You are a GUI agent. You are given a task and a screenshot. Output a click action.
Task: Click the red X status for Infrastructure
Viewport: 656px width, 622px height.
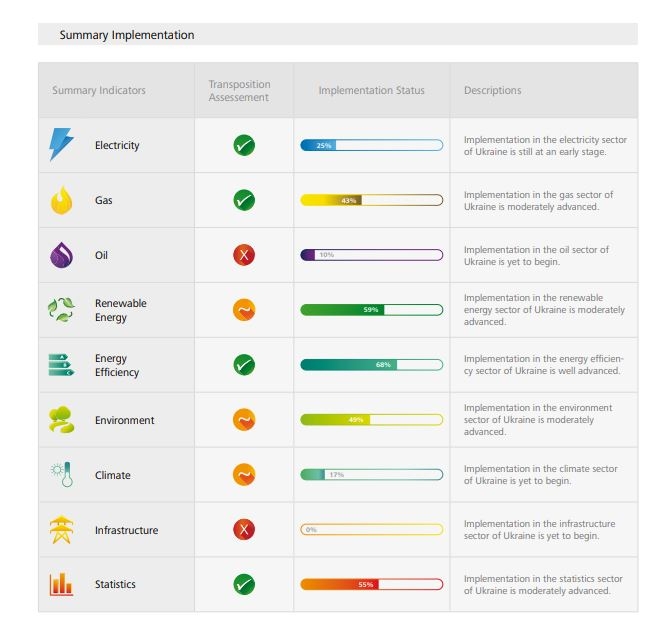[x=244, y=530]
